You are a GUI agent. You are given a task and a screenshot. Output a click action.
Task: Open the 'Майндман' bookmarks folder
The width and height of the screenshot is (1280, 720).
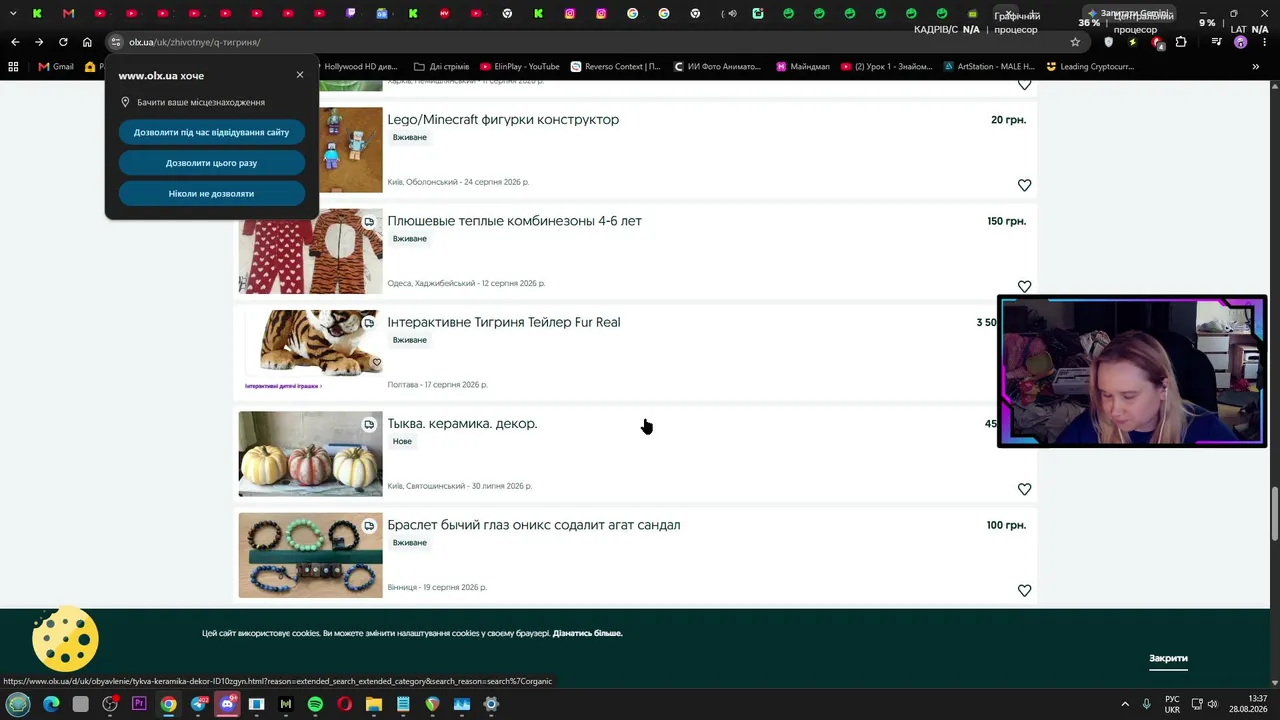click(801, 67)
